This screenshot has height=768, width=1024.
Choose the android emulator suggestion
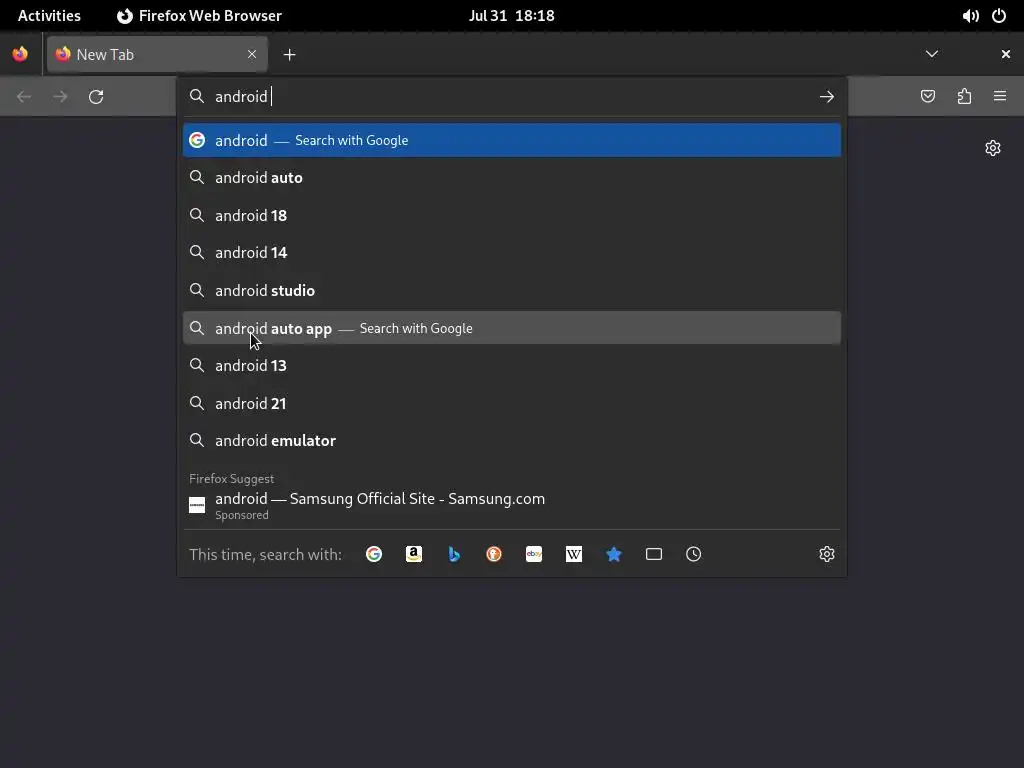[512, 441]
